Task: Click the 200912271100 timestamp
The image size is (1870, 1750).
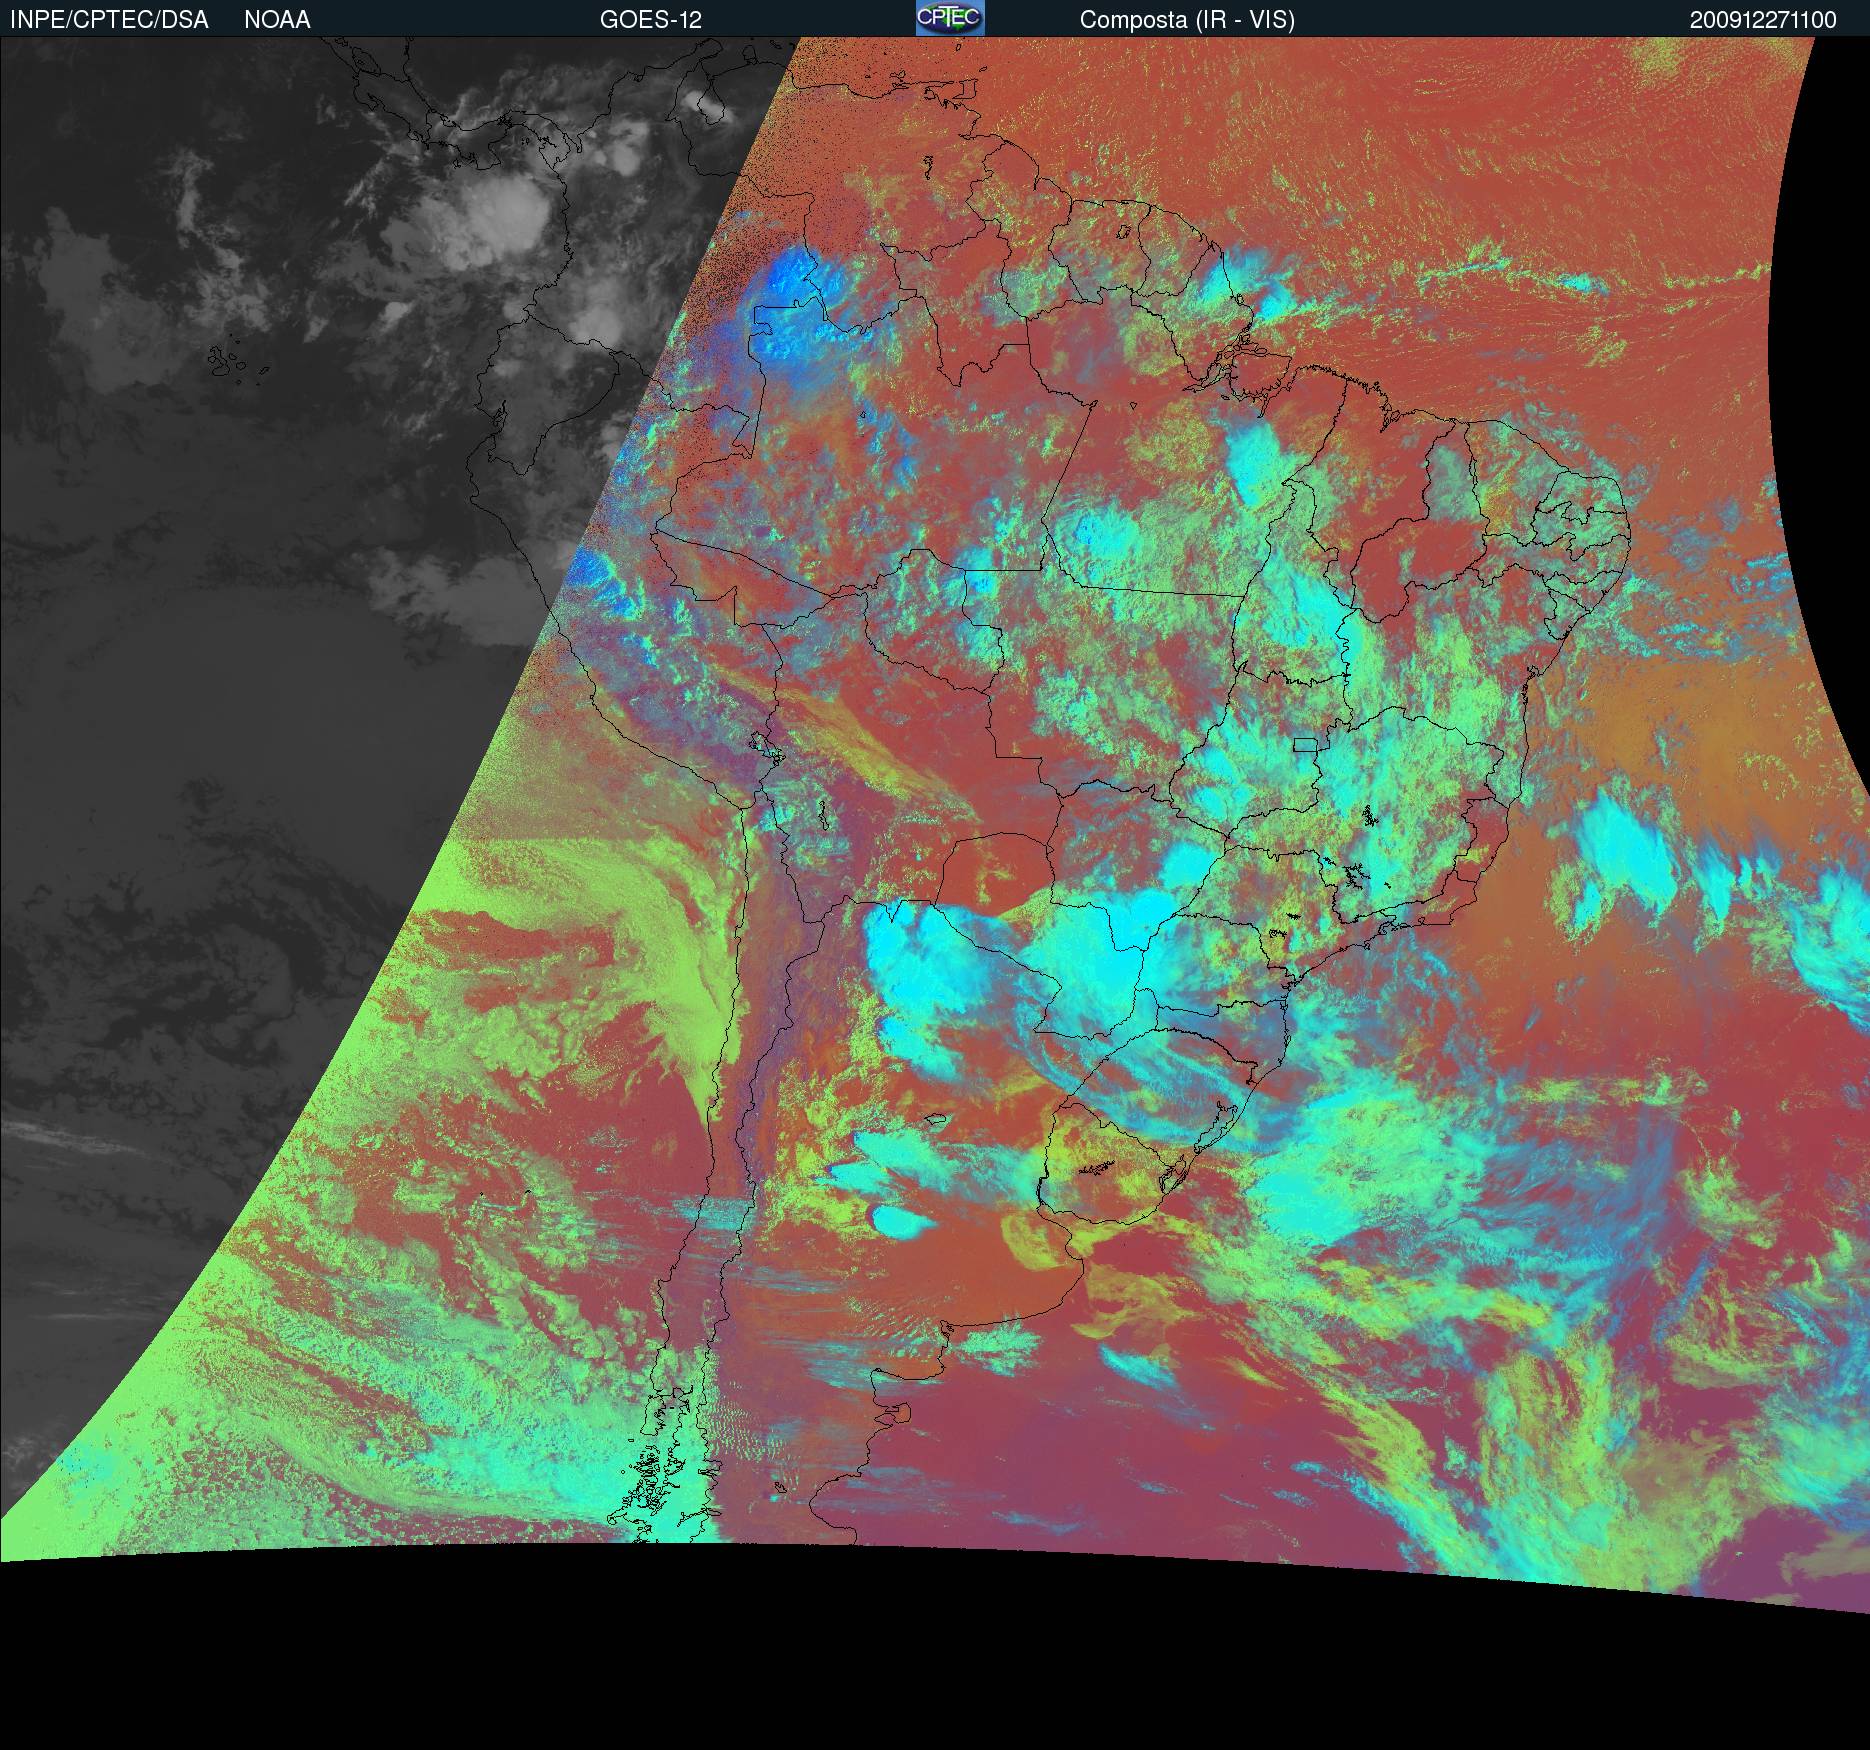Action: [1763, 20]
